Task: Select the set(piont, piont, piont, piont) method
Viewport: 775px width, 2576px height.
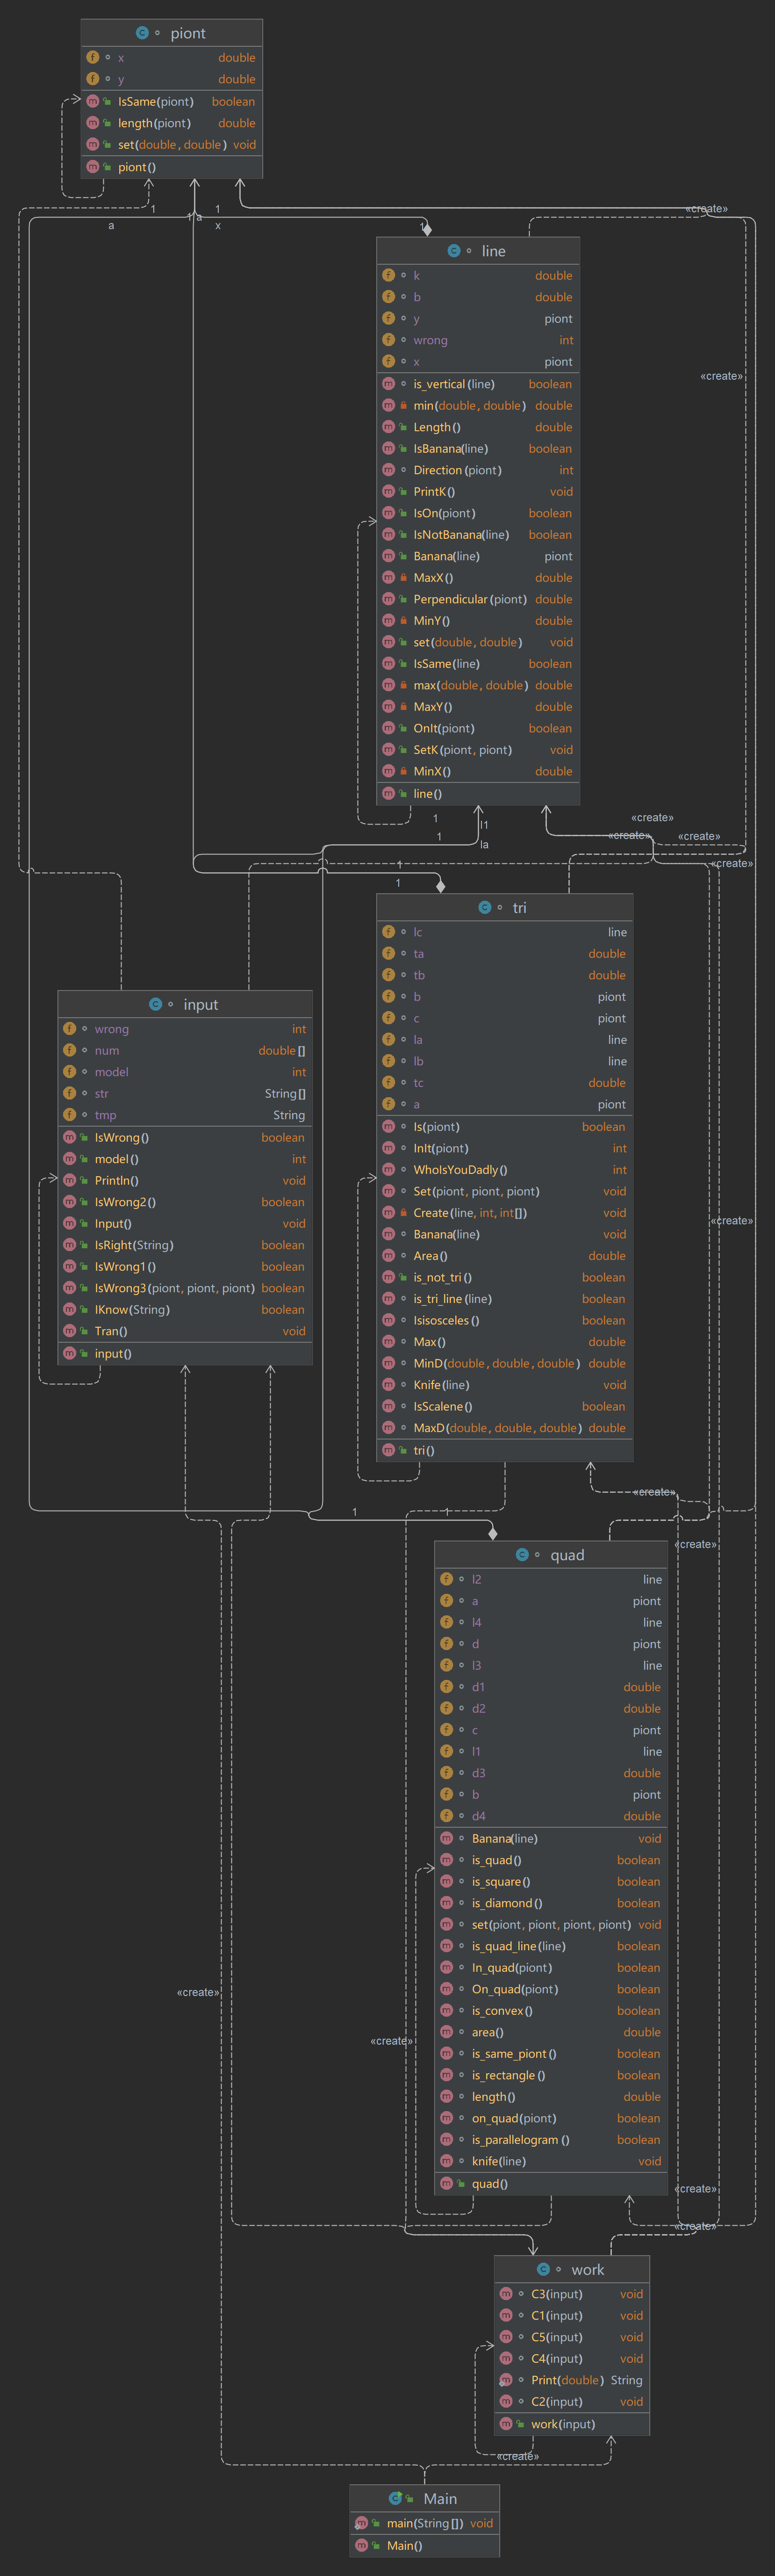Action: click(x=551, y=1924)
